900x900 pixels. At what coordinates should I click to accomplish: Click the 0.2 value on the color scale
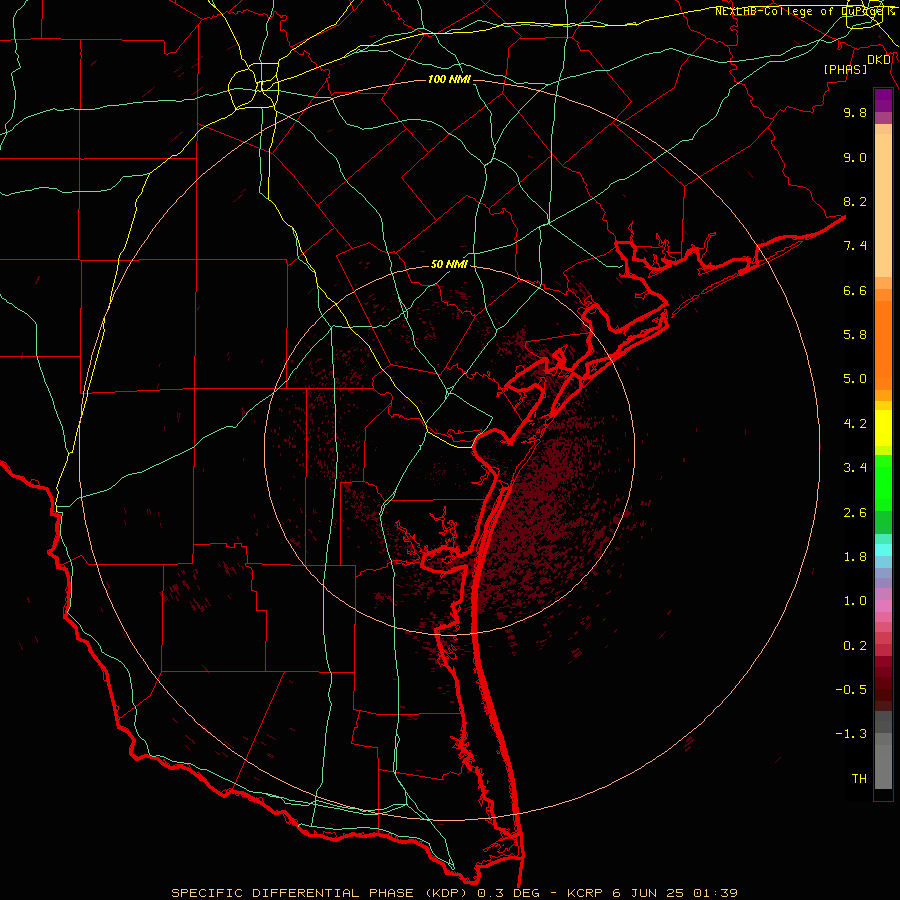click(855, 646)
